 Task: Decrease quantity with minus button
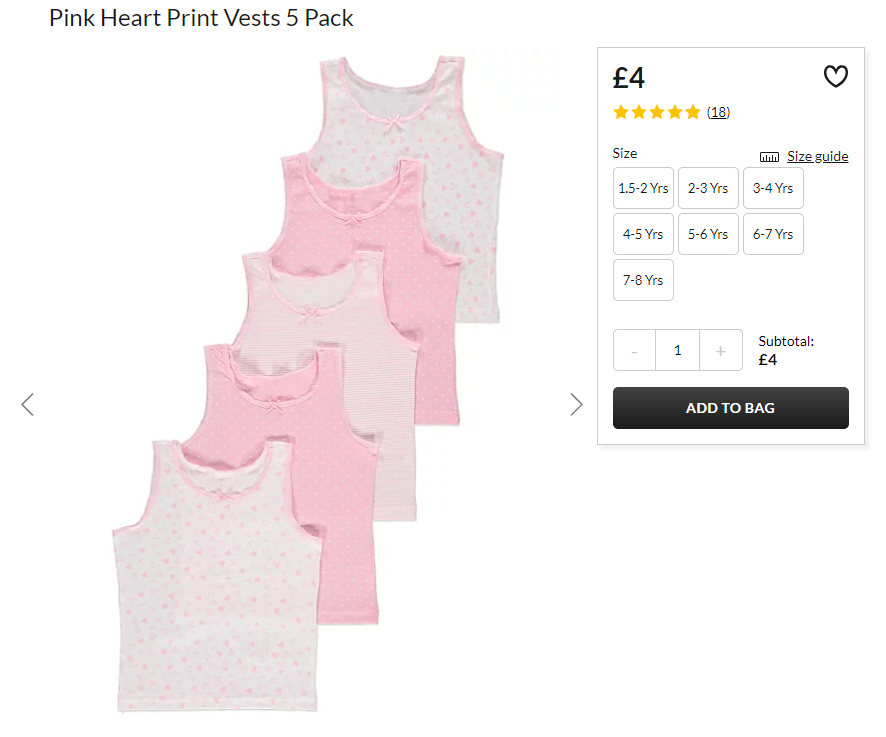(635, 350)
